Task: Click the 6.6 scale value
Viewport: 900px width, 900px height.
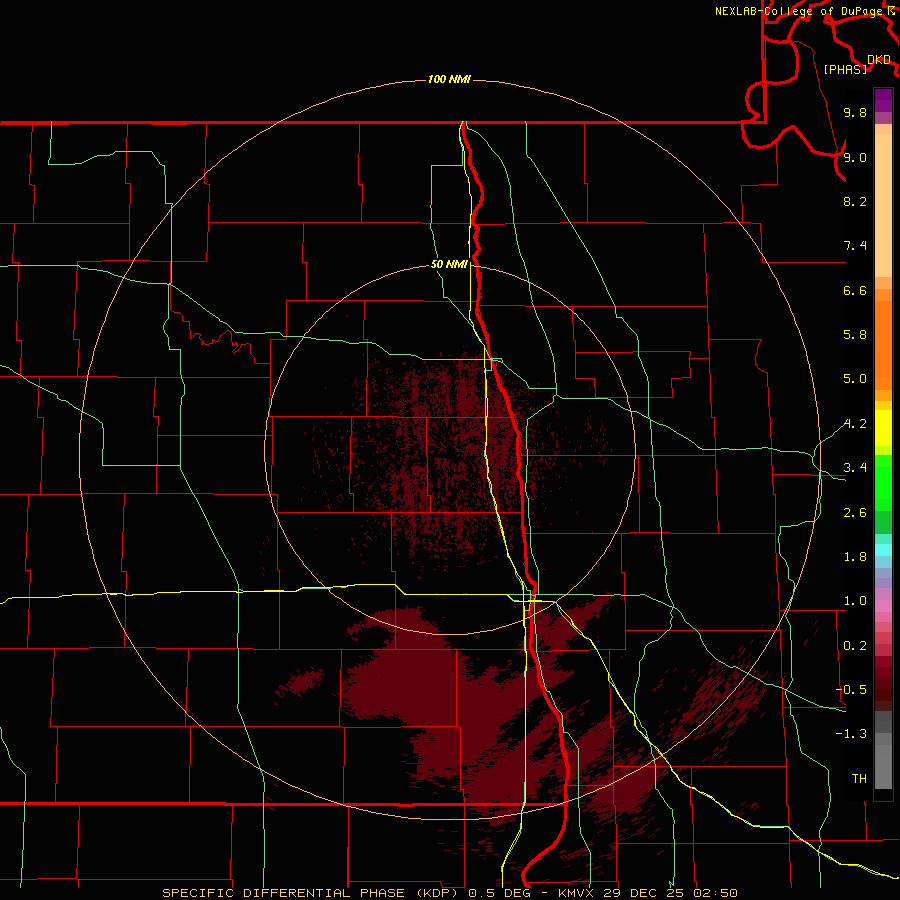Action: pos(855,290)
